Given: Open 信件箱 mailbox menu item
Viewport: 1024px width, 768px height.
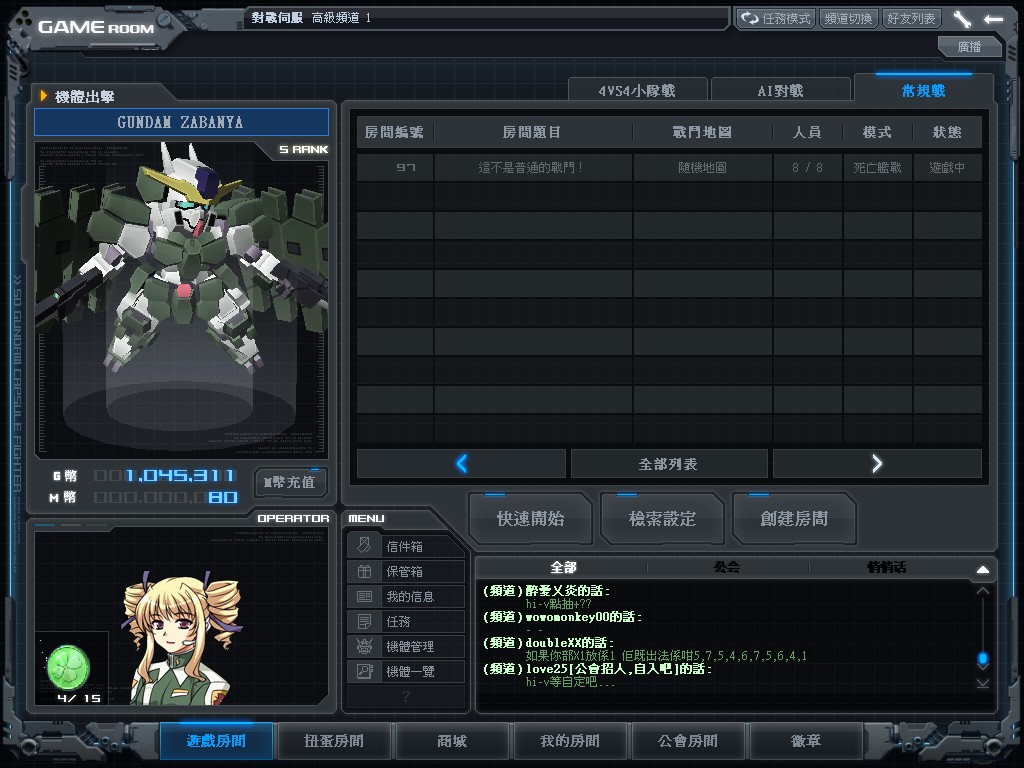Looking at the screenshot, I should 406,546.
